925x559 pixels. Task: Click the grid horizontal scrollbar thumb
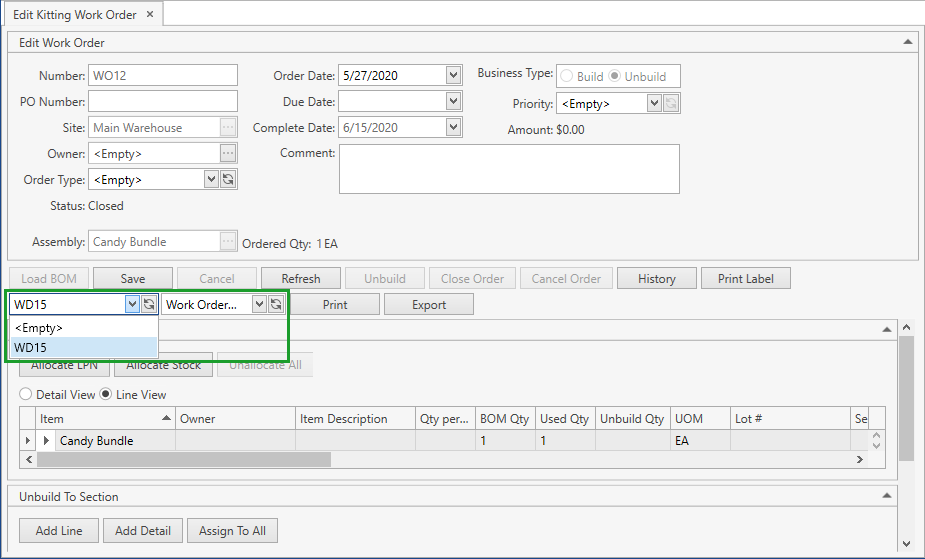182,460
